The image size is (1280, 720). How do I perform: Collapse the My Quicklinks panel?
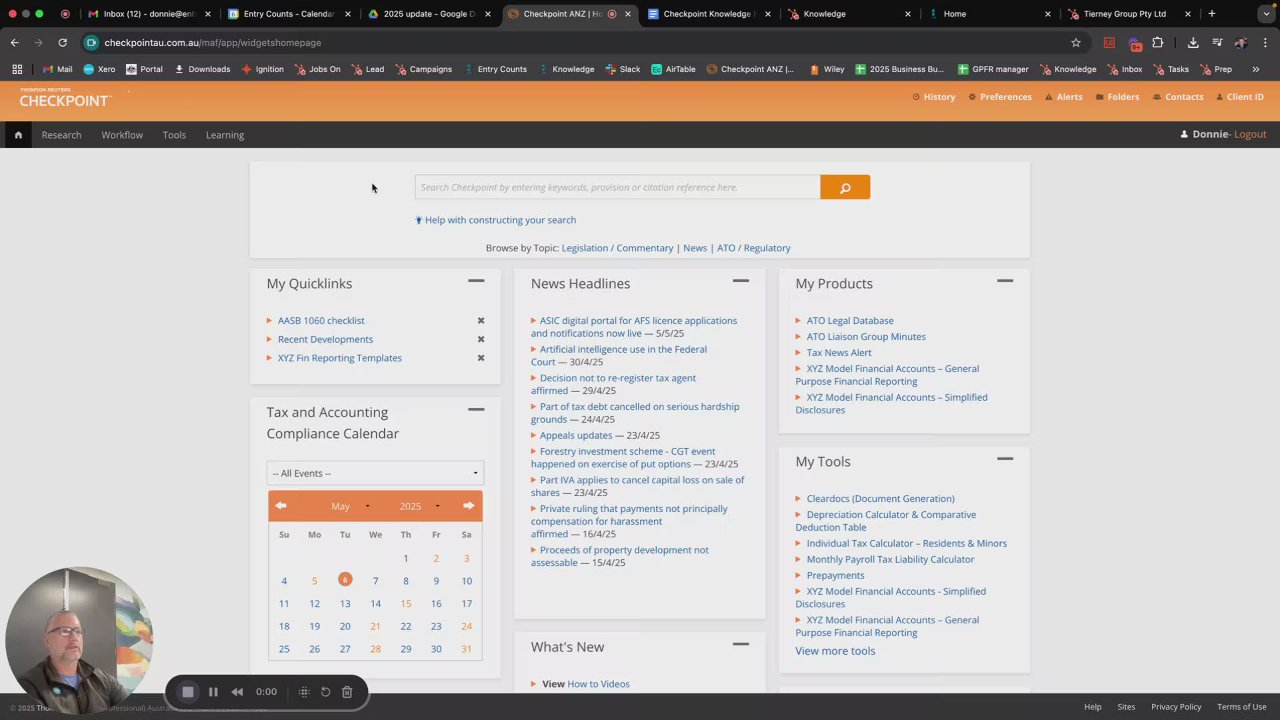pyautogui.click(x=476, y=281)
